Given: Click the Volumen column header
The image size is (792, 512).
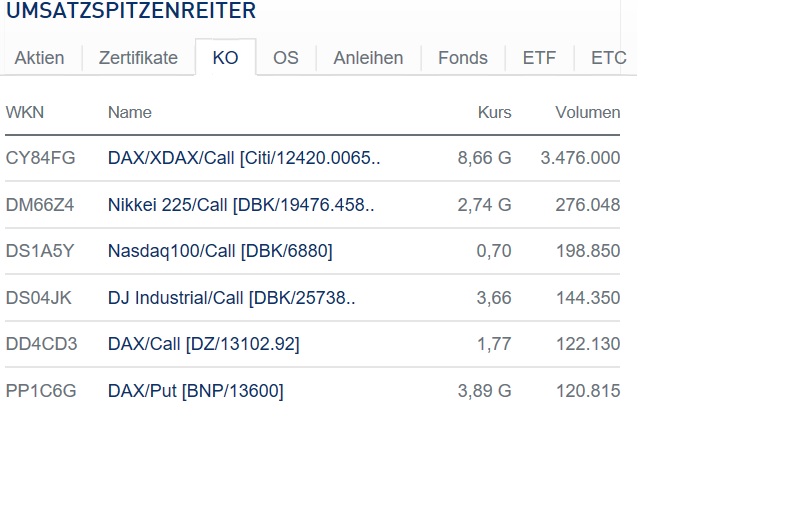Looking at the screenshot, I should click(587, 113).
